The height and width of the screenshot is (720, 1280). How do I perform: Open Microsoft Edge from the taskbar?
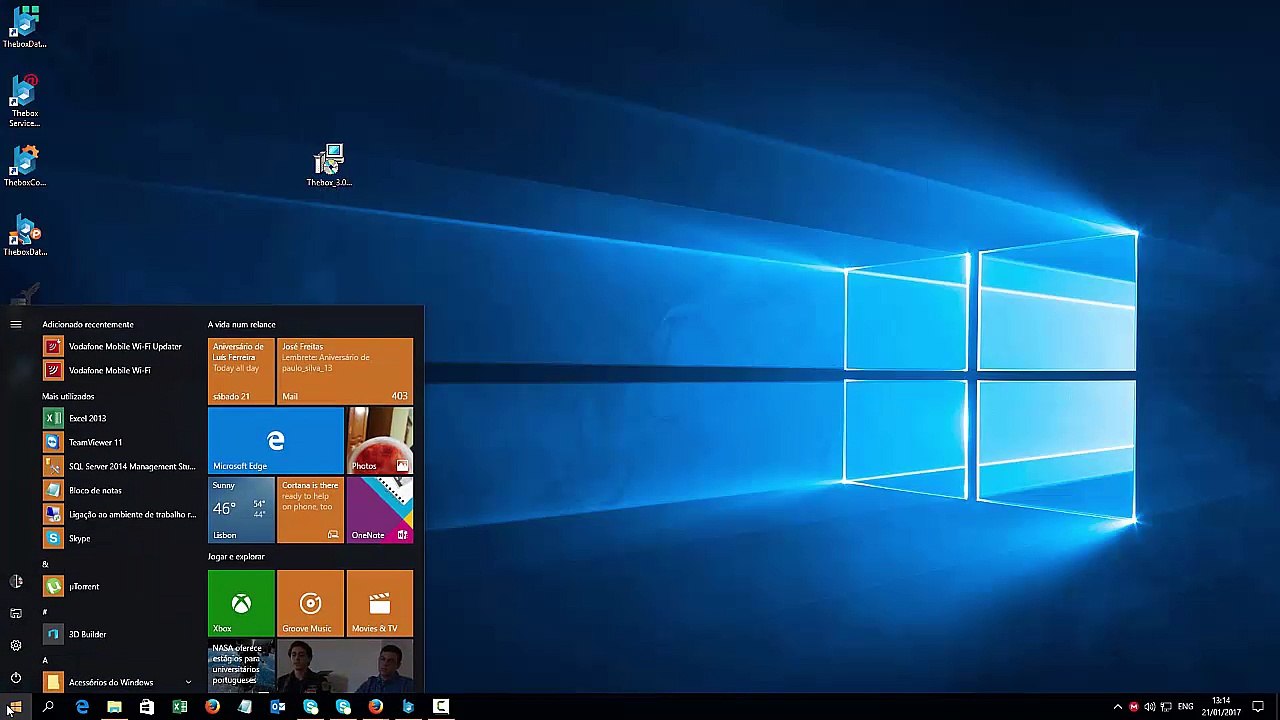82,707
